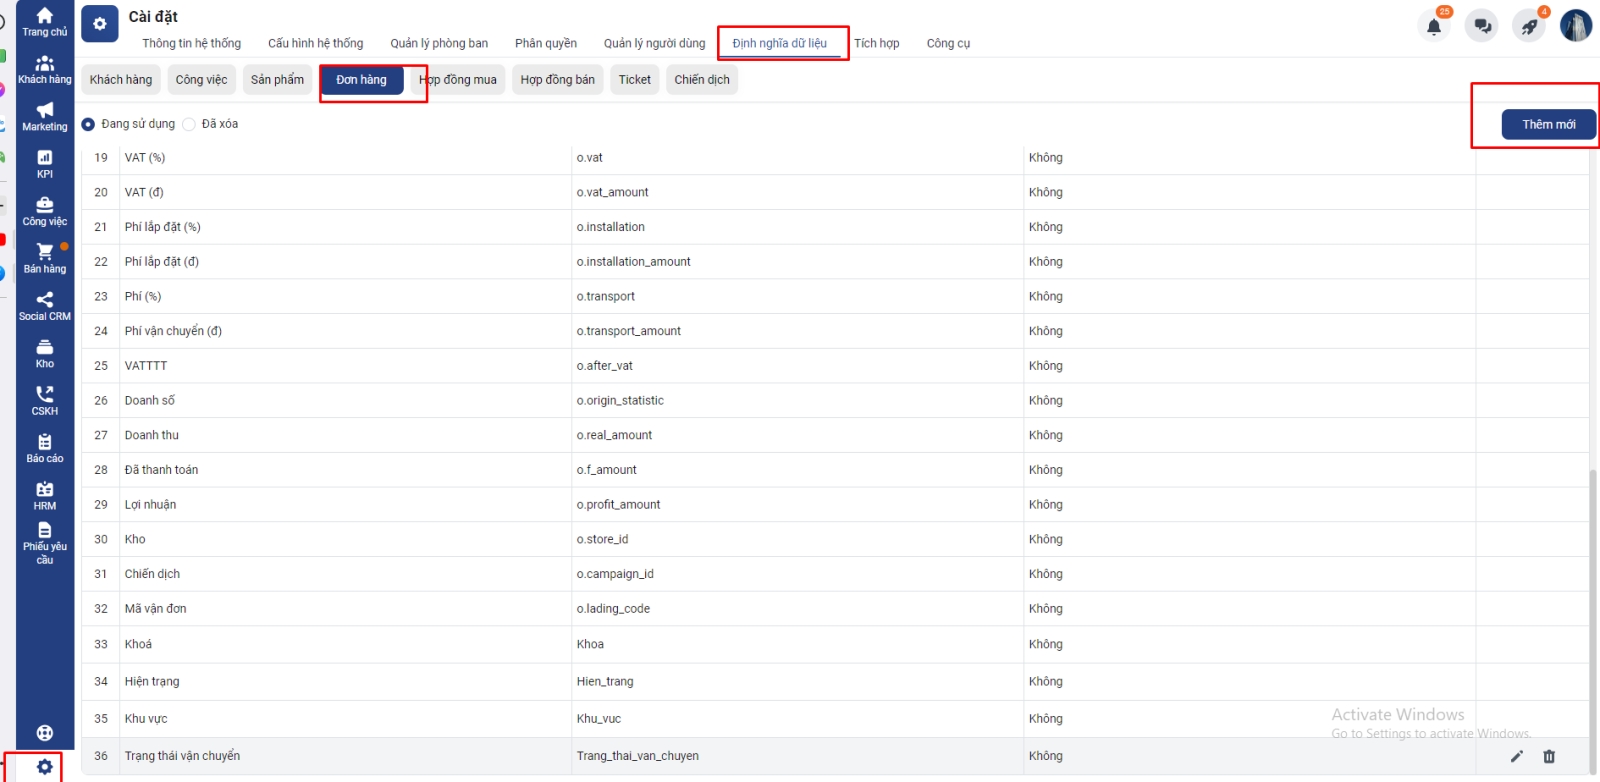The height and width of the screenshot is (782, 1600).
Task: Open Trang chủ home icon in sidebar
Action: point(45,21)
